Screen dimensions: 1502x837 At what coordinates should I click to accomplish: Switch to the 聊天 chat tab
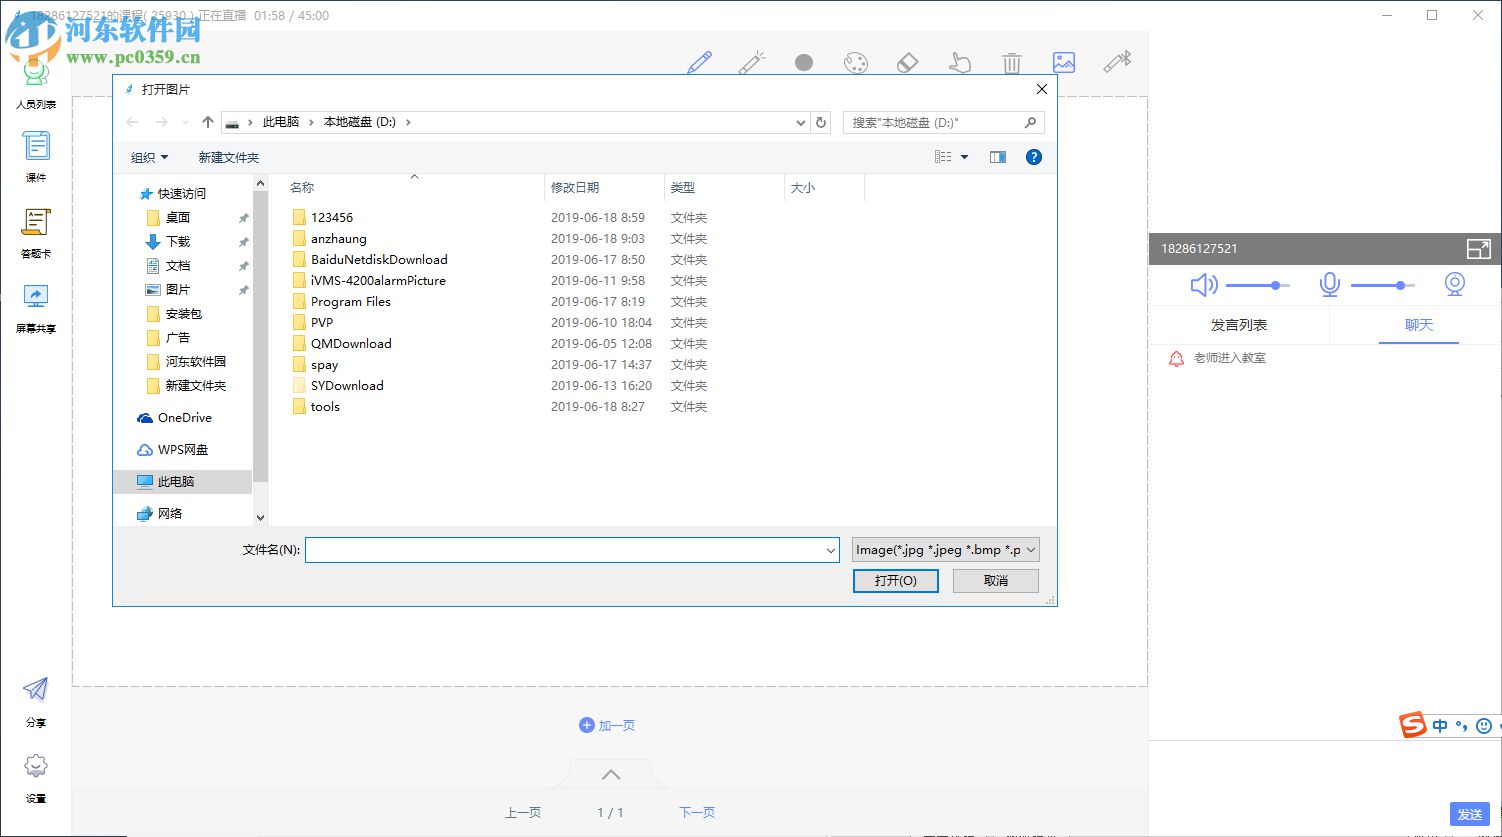(x=1419, y=325)
